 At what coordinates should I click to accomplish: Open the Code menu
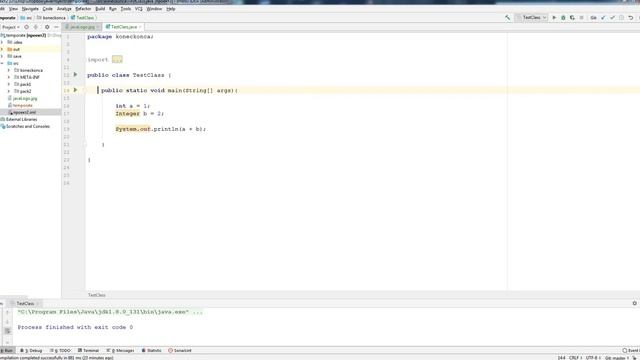point(48,9)
